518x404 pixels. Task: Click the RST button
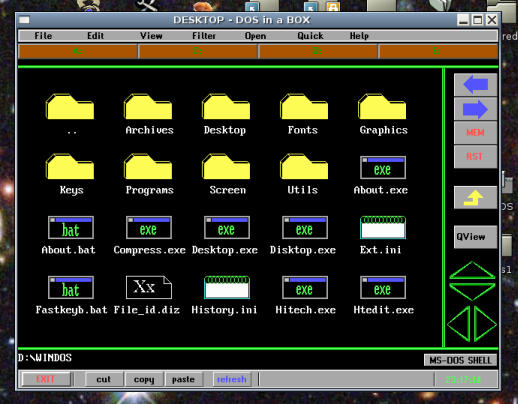475,157
